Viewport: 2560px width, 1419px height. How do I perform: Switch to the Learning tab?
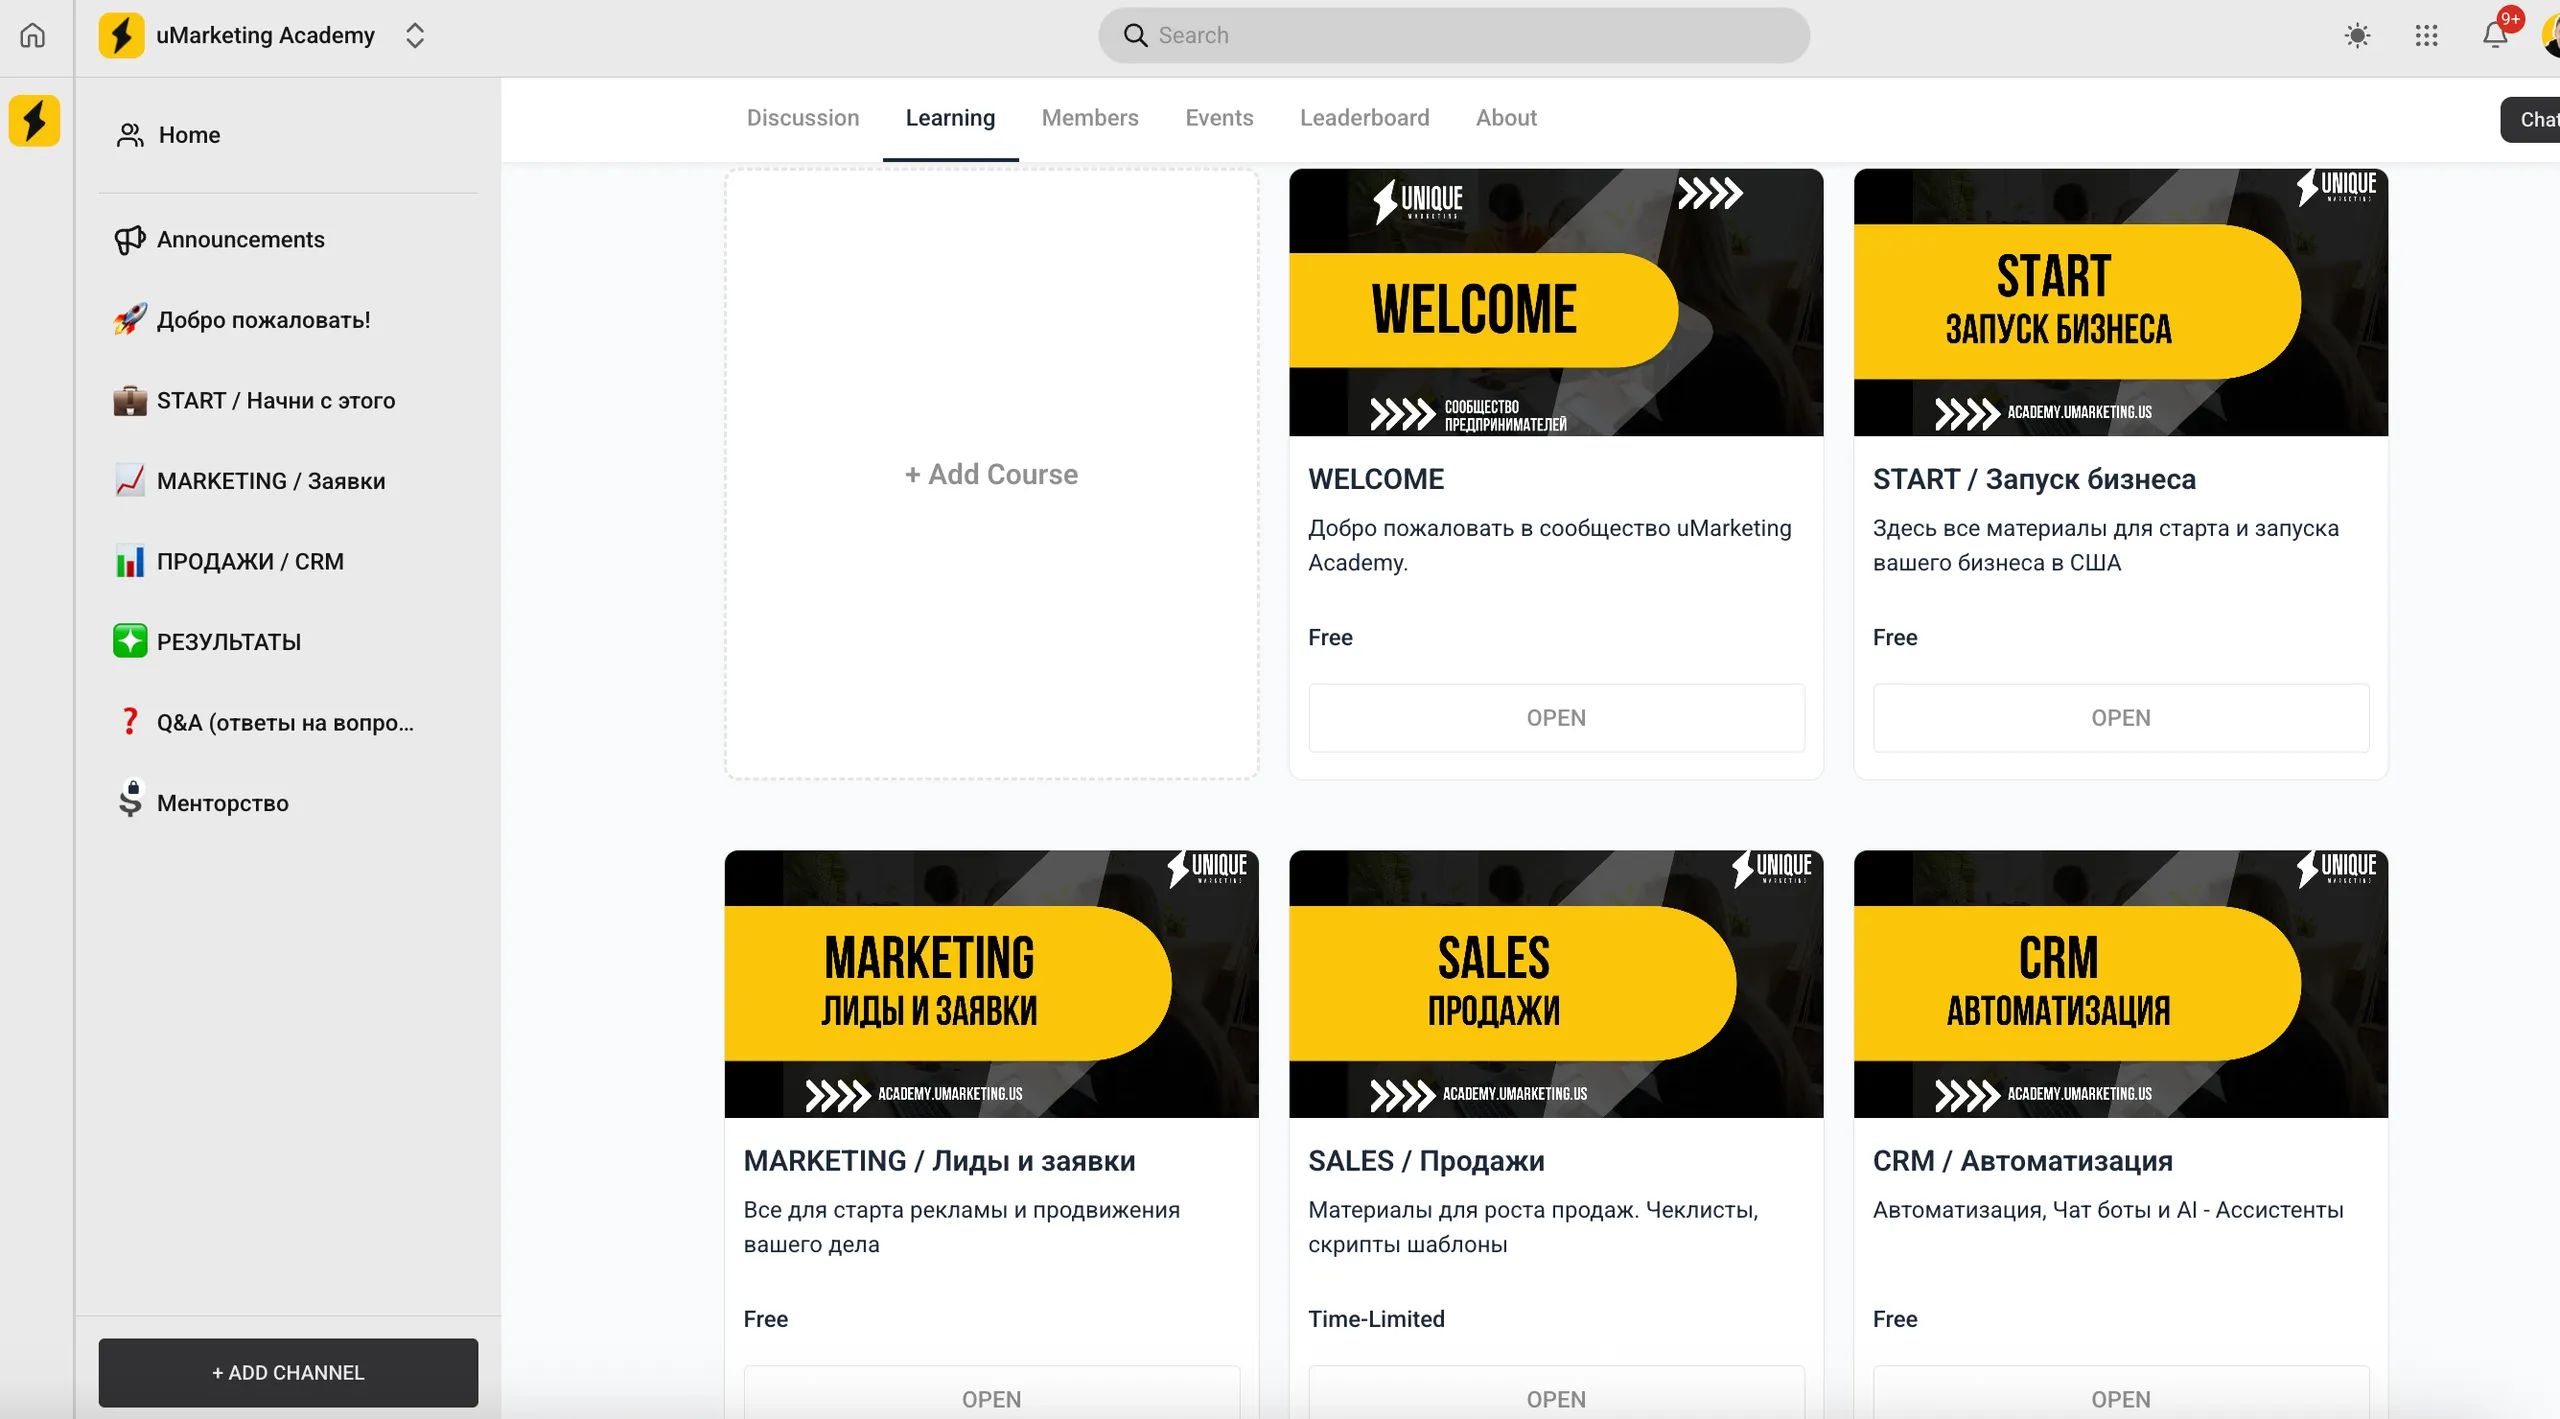[950, 118]
